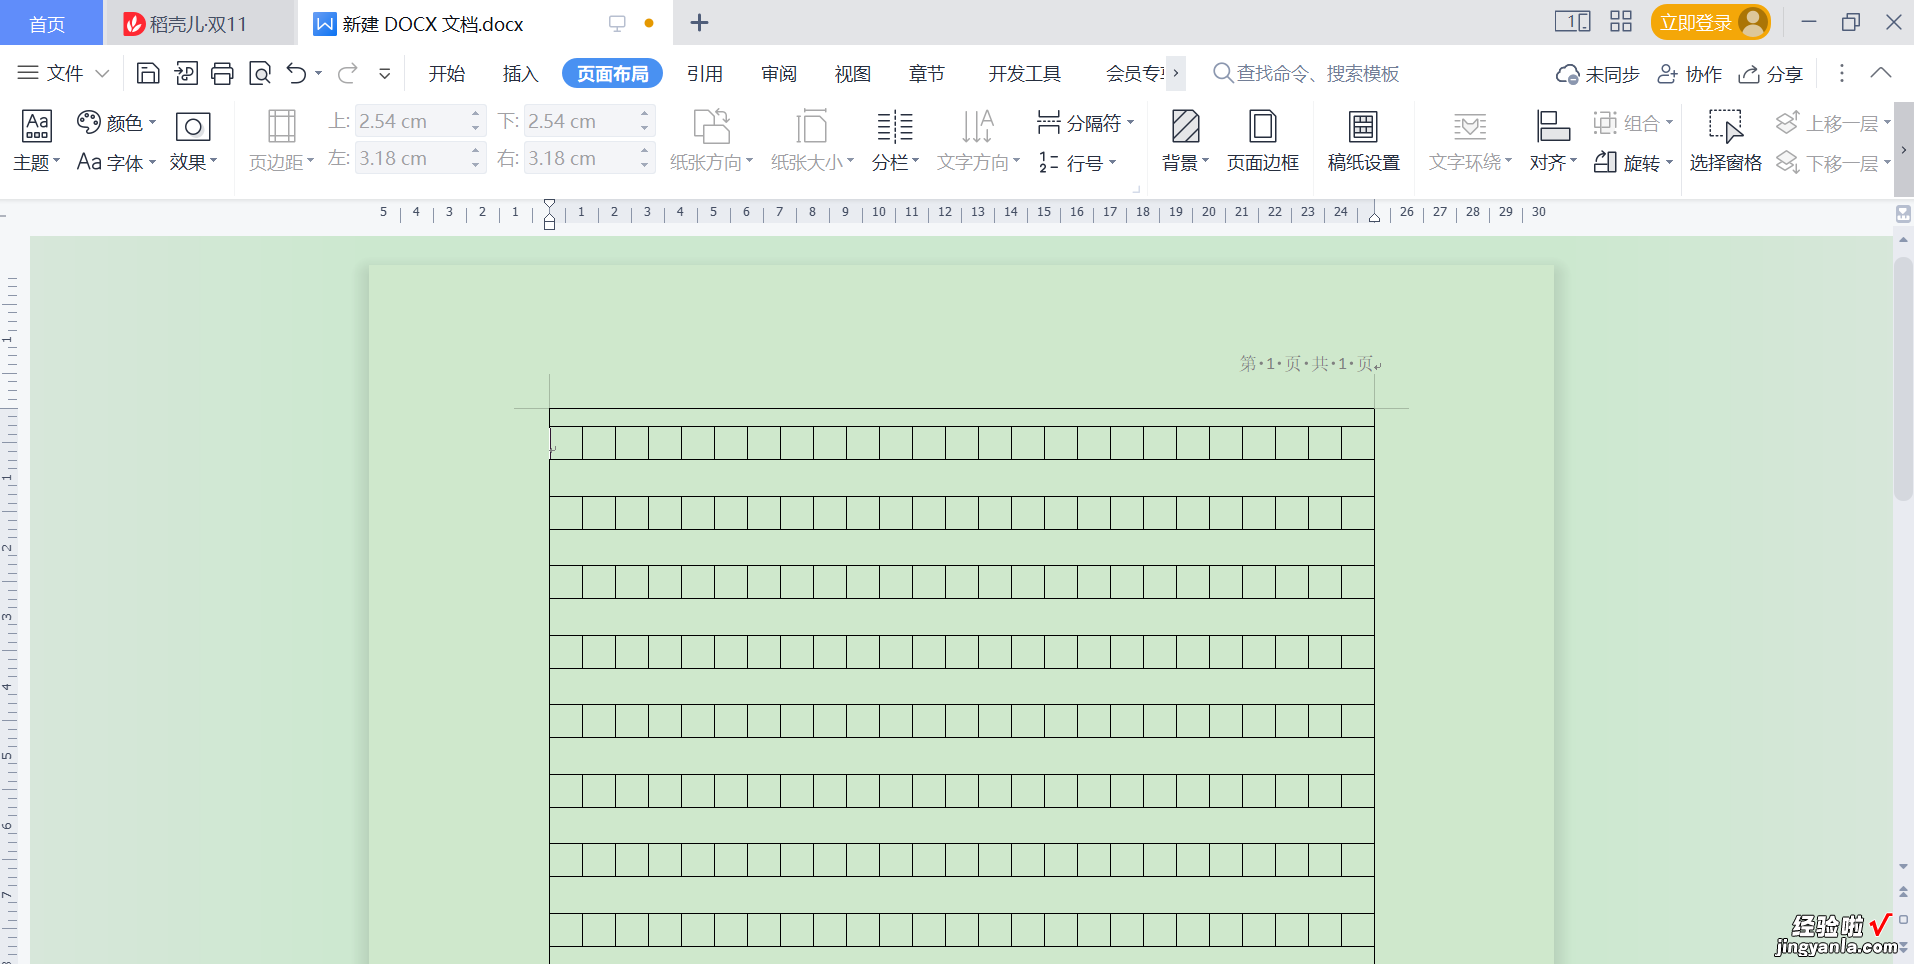1914x964 pixels.
Task: Click the Text Direction (文字方向) icon
Action: click(978, 127)
